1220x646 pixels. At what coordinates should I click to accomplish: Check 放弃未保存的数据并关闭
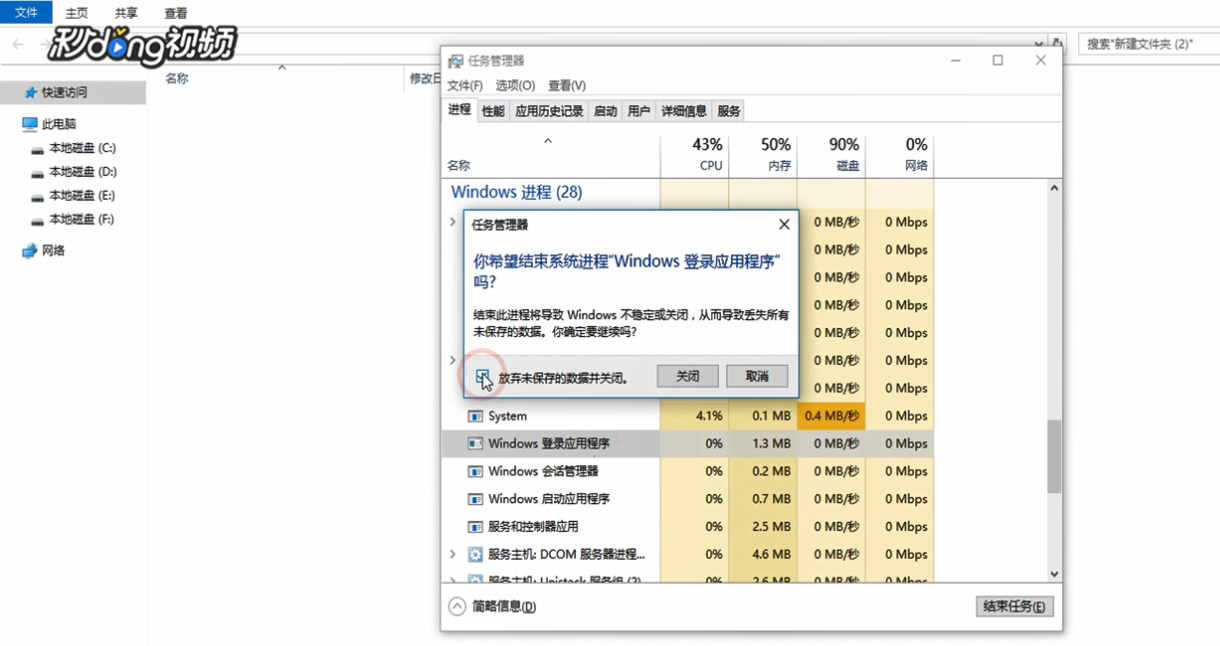click(482, 375)
